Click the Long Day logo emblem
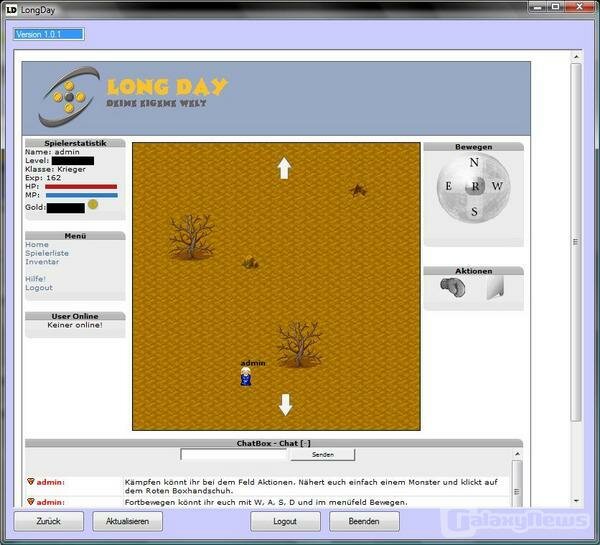Screen dimensions: 600x545 [x=68, y=97]
